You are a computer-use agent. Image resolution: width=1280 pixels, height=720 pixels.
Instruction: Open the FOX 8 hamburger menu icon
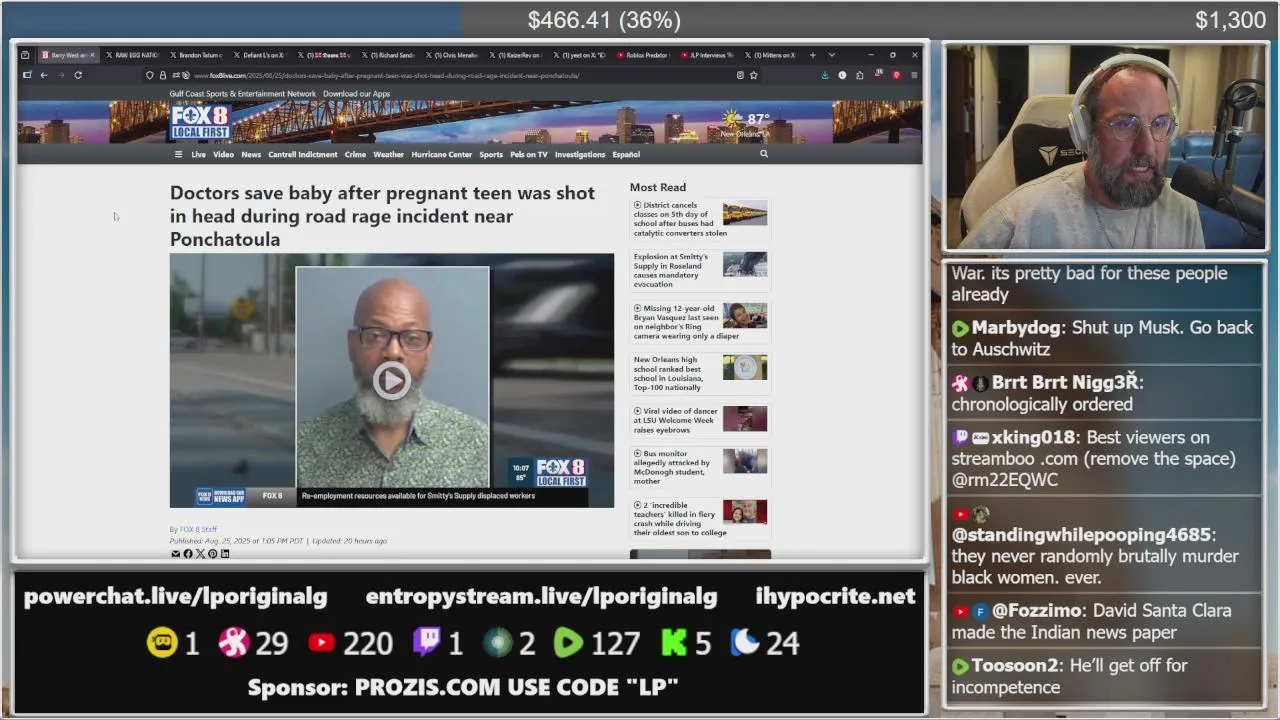178,154
